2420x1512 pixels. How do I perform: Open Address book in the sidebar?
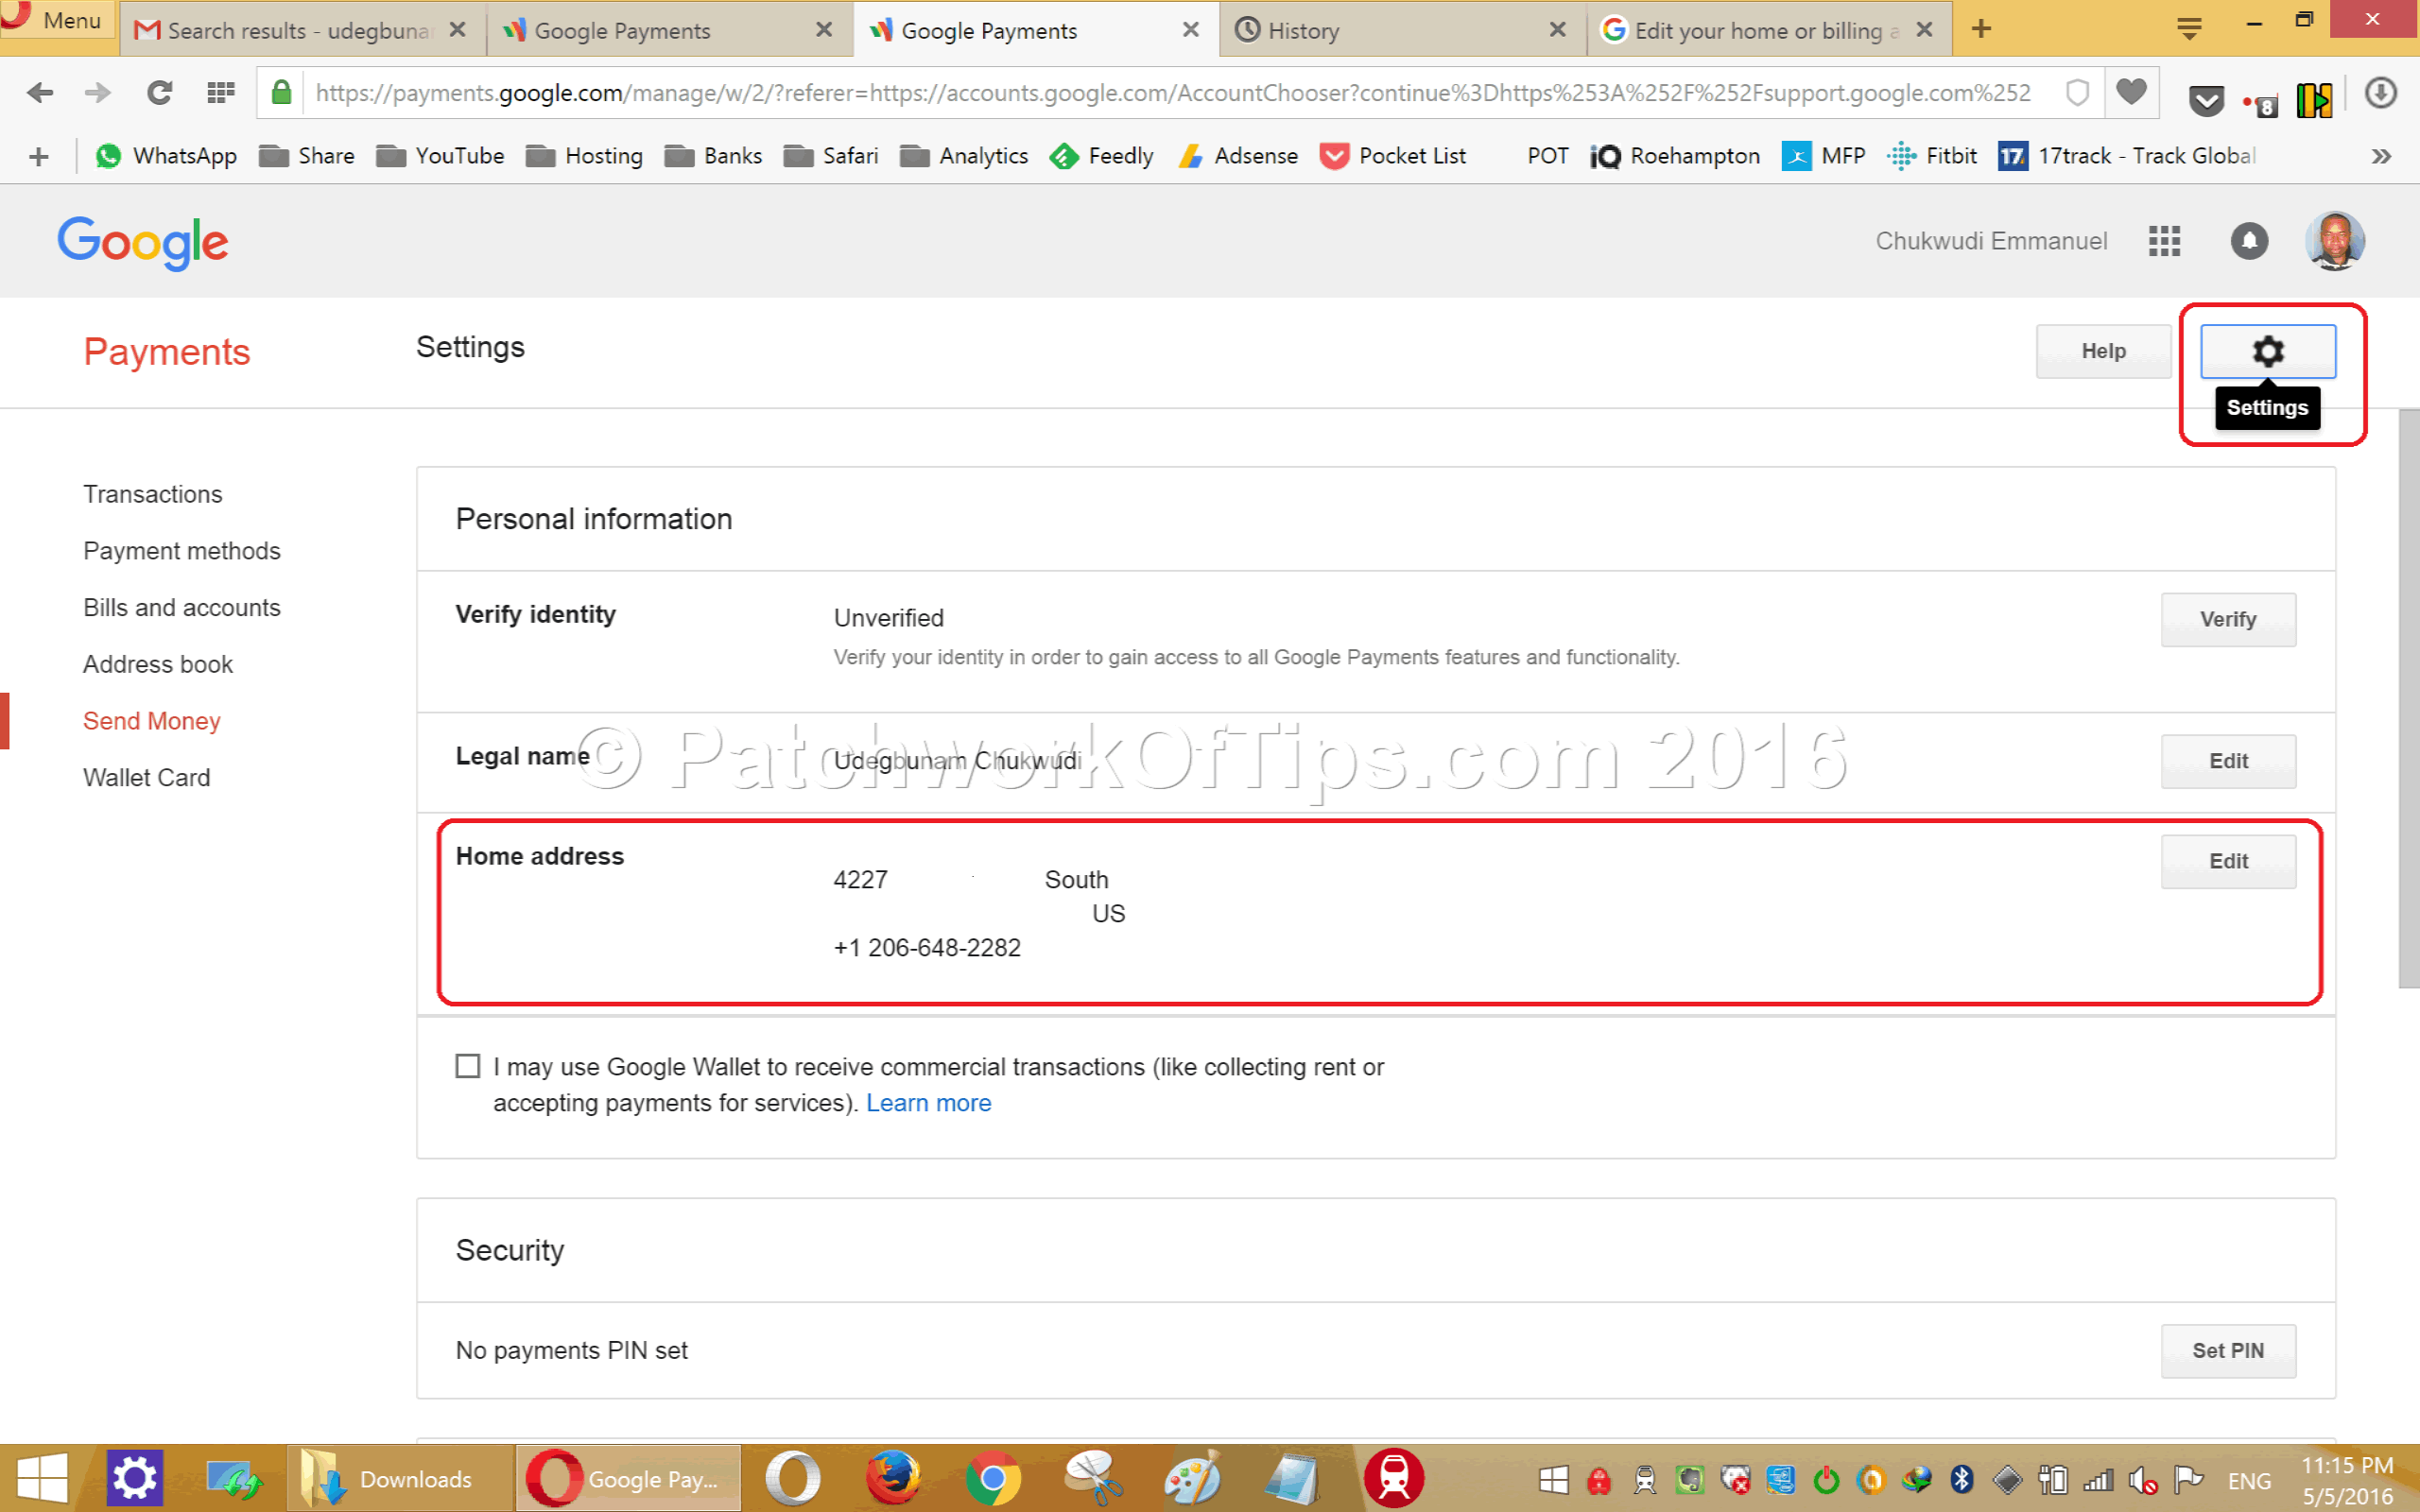pyautogui.click(x=158, y=664)
